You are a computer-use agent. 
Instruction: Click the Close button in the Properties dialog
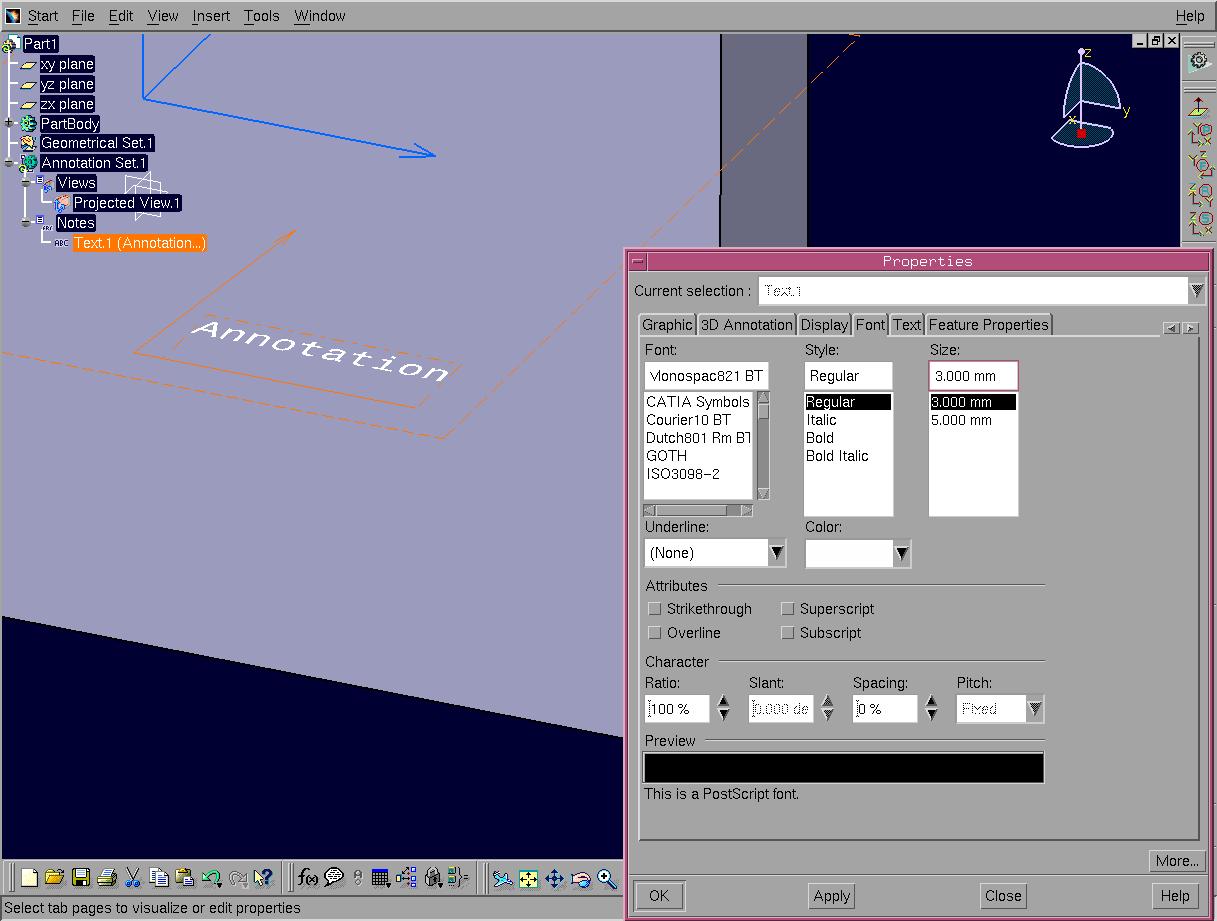click(1003, 895)
